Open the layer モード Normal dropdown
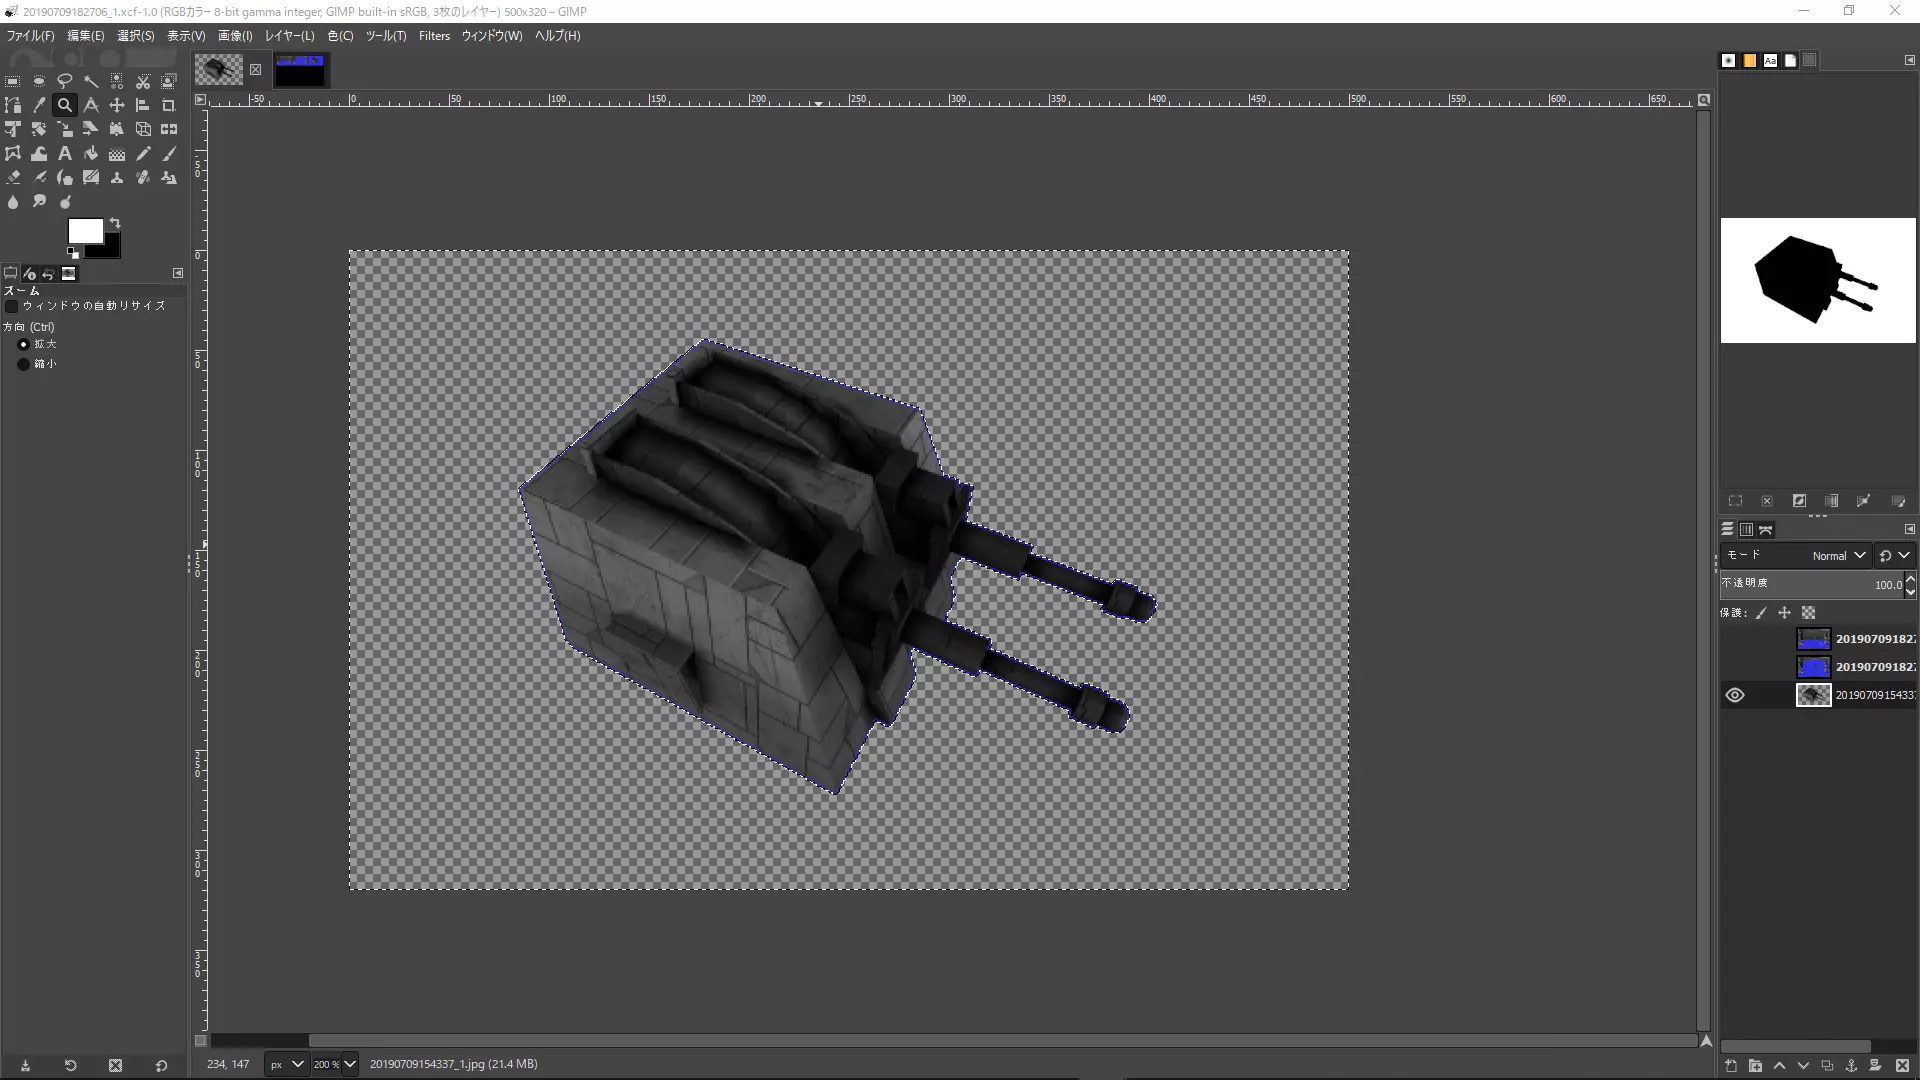Image resolution: width=1920 pixels, height=1080 pixels. pos(1838,556)
